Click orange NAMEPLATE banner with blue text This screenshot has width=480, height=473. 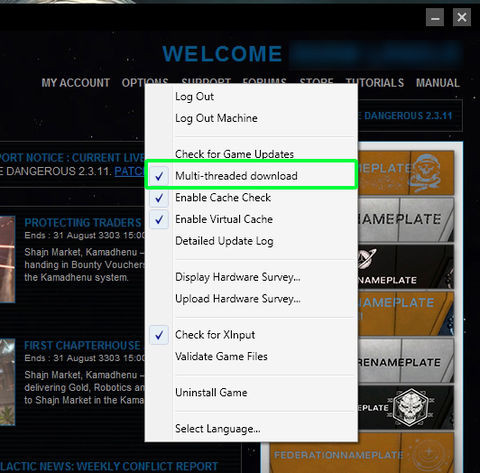[406, 313]
